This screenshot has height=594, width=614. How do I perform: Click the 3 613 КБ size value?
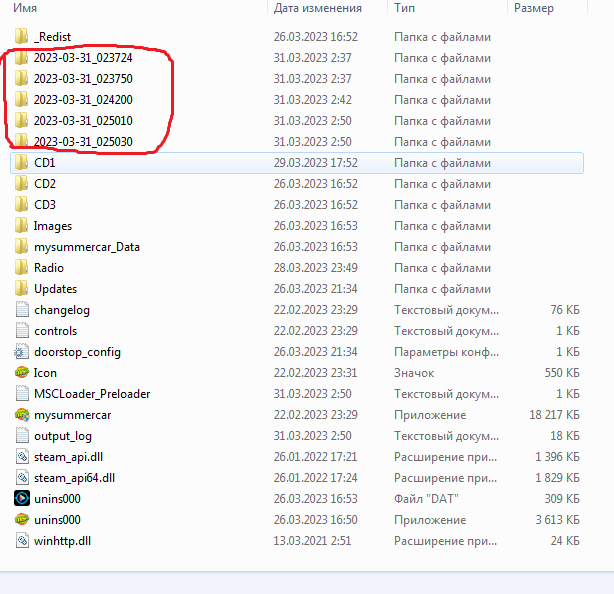click(x=557, y=520)
